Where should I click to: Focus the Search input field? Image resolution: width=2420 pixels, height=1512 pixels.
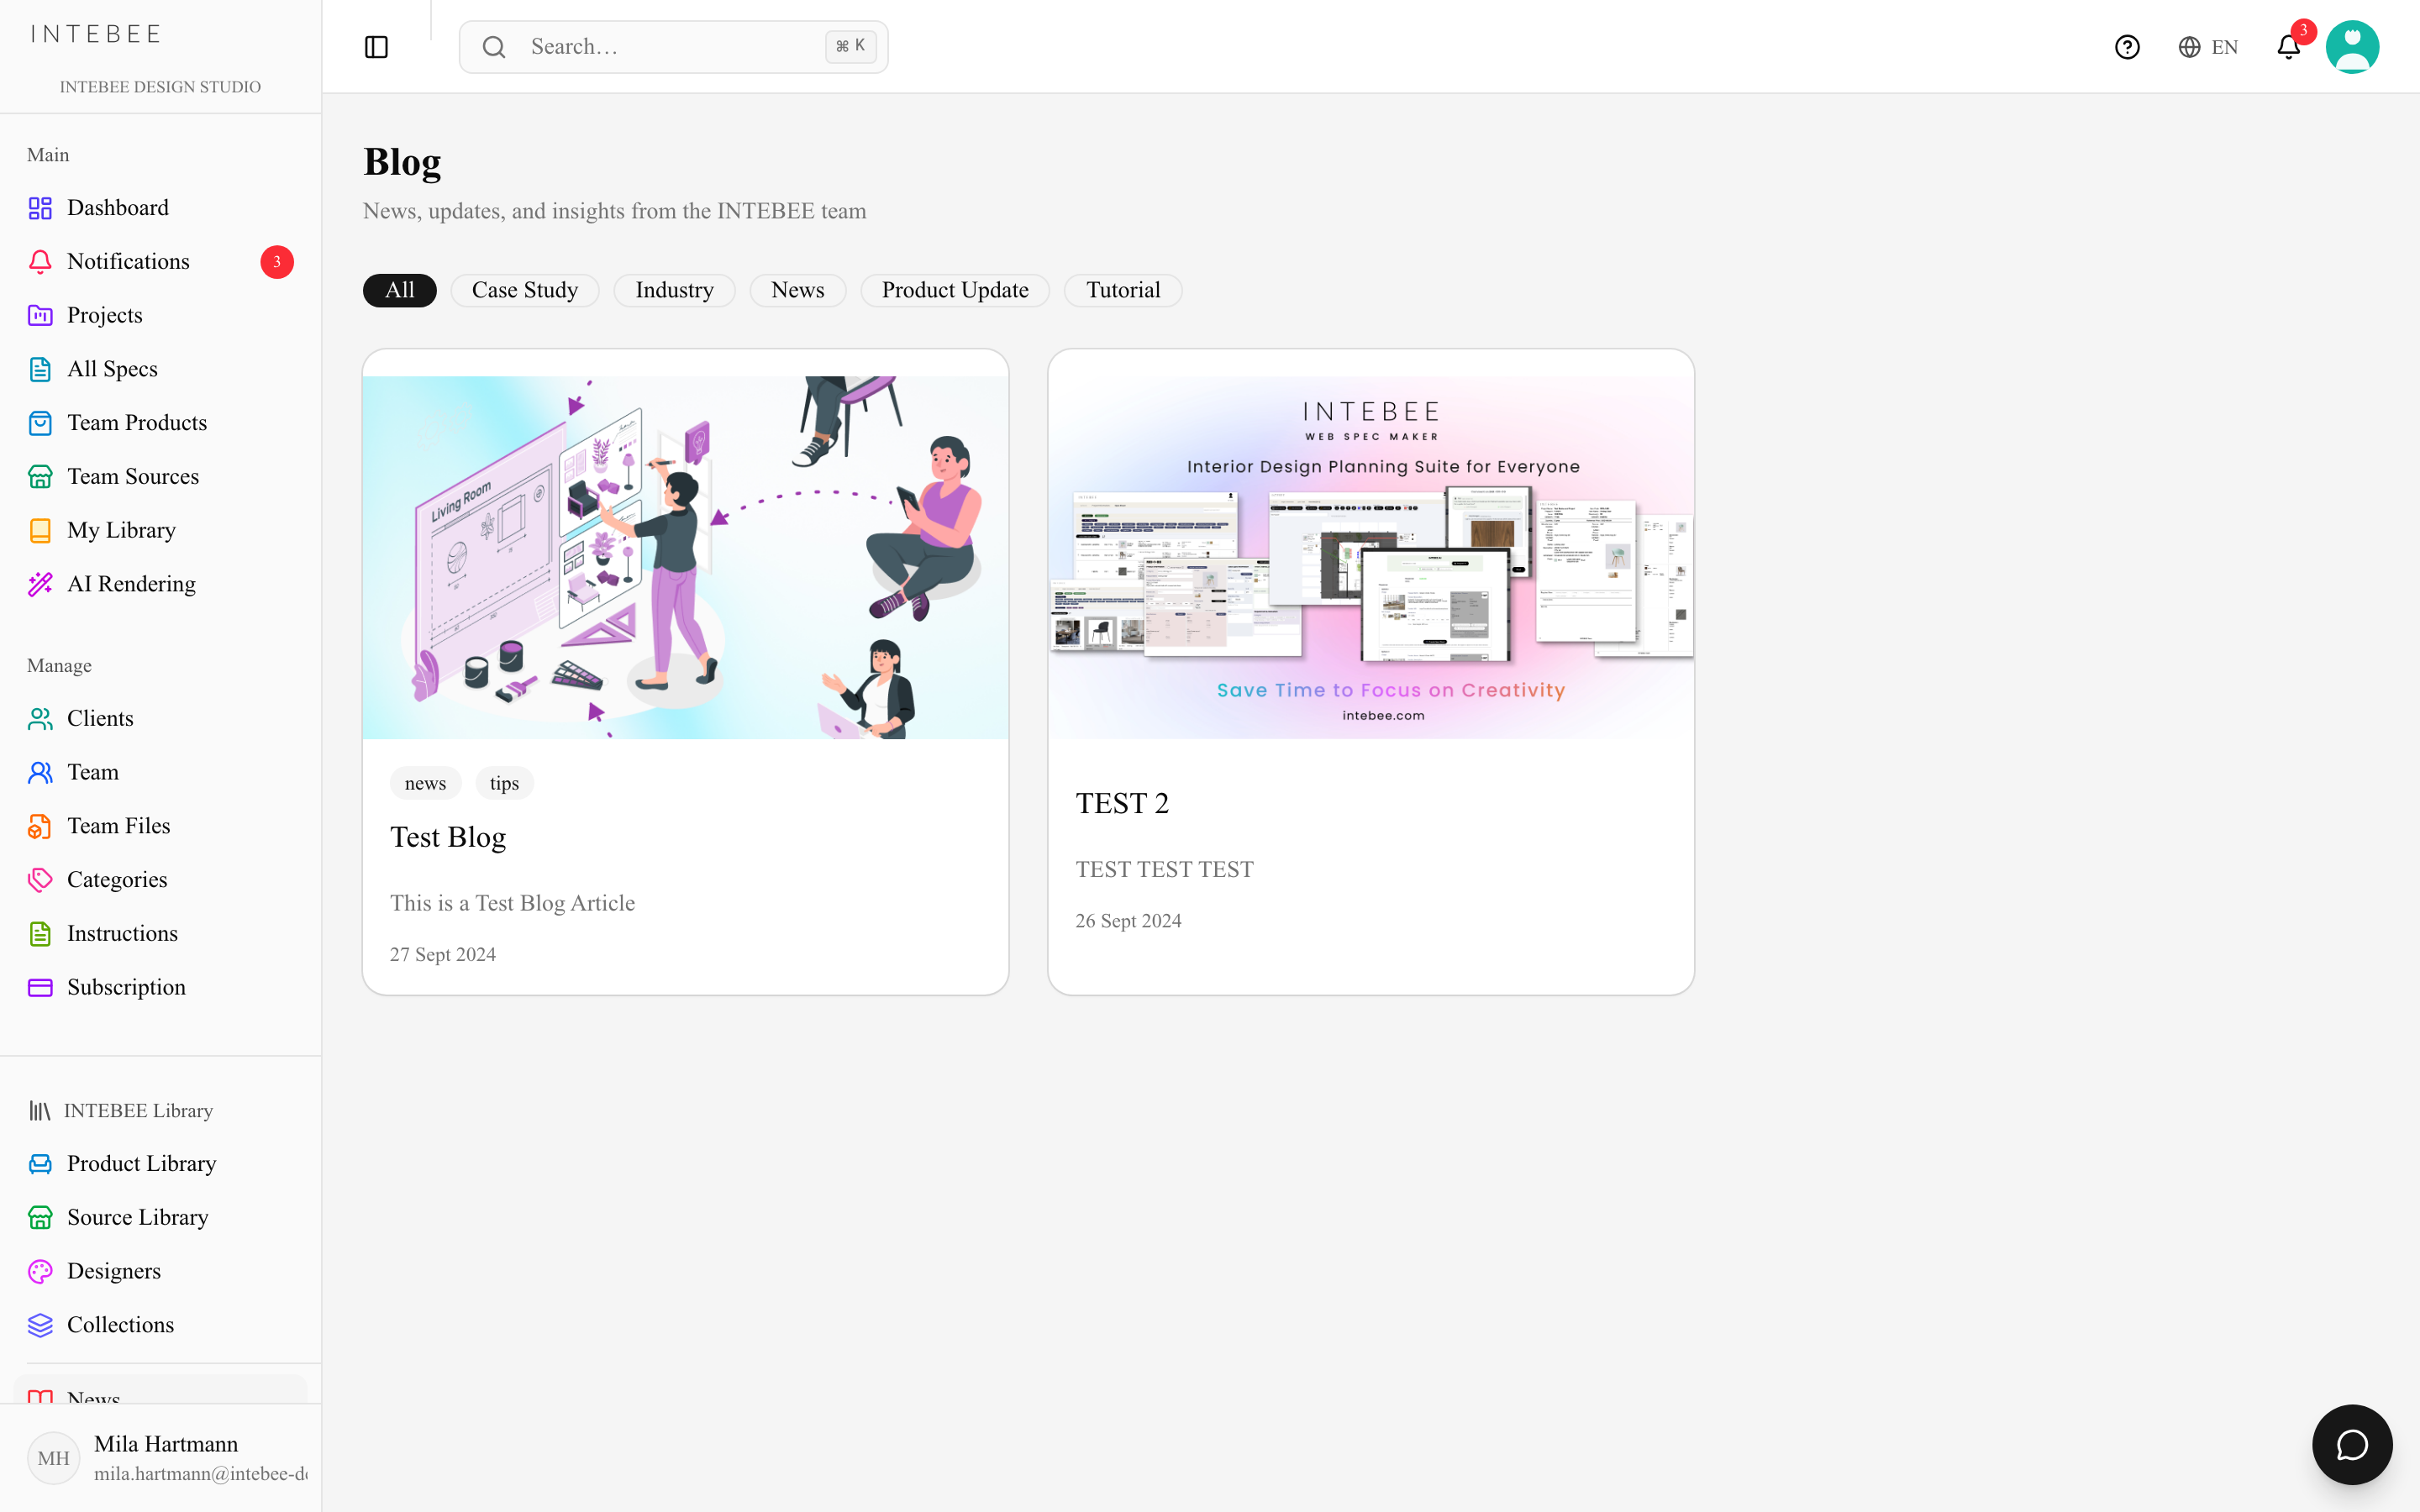673,47
